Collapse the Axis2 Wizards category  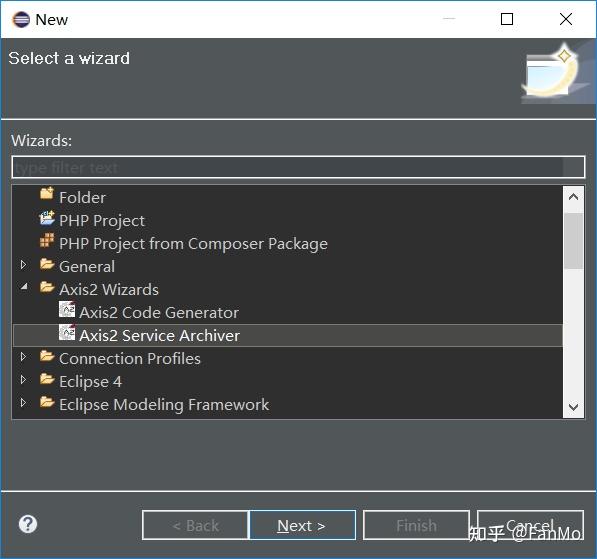pos(24,287)
